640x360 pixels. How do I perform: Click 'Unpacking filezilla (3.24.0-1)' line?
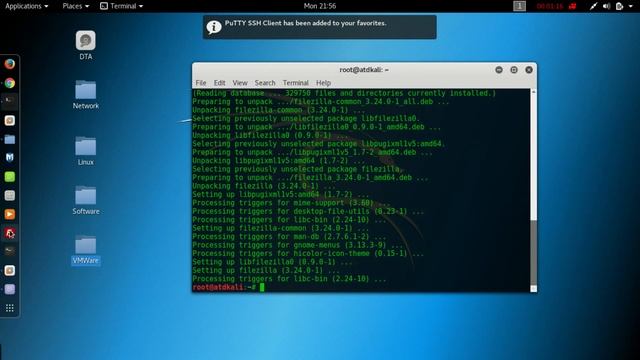point(264,186)
